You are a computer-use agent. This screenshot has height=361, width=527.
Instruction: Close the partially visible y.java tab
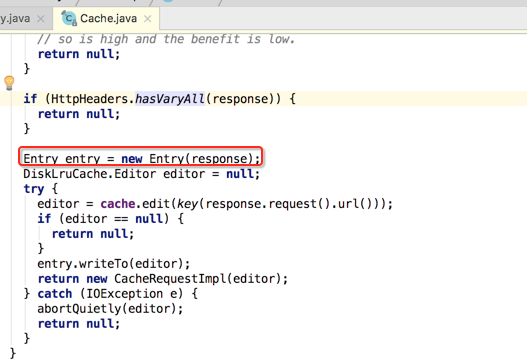[x=41, y=19]
